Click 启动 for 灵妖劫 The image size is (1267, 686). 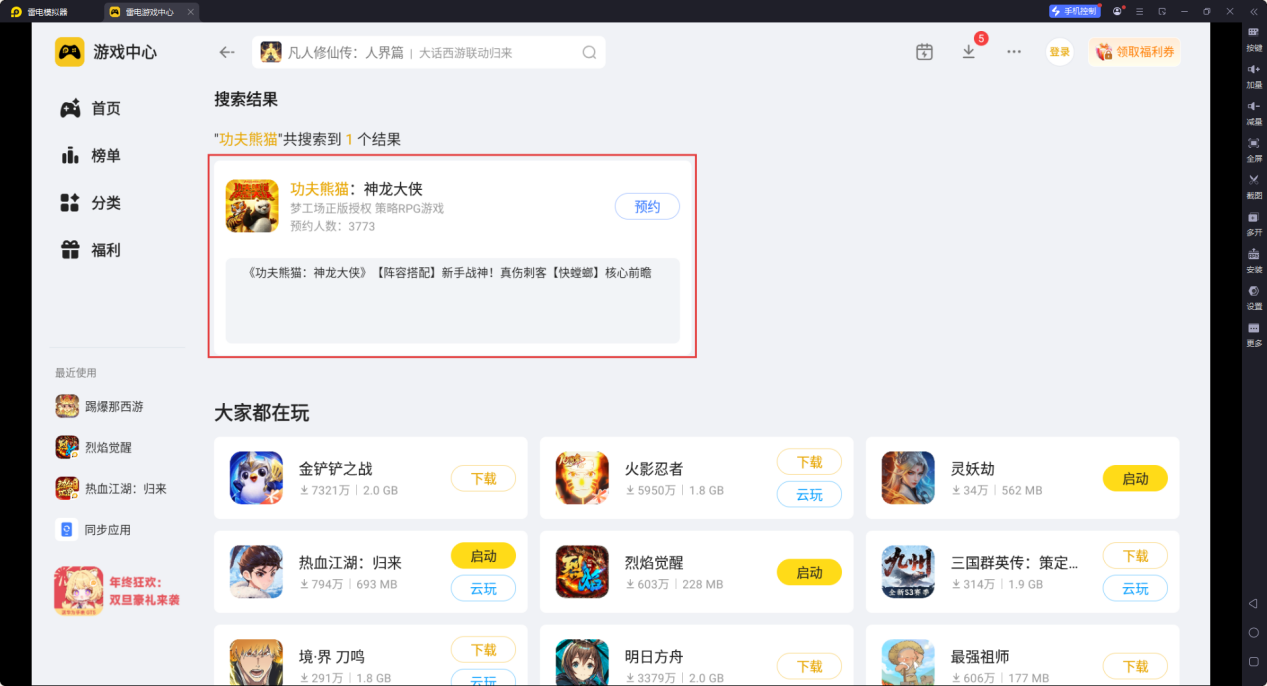(x=1135, y=478)
